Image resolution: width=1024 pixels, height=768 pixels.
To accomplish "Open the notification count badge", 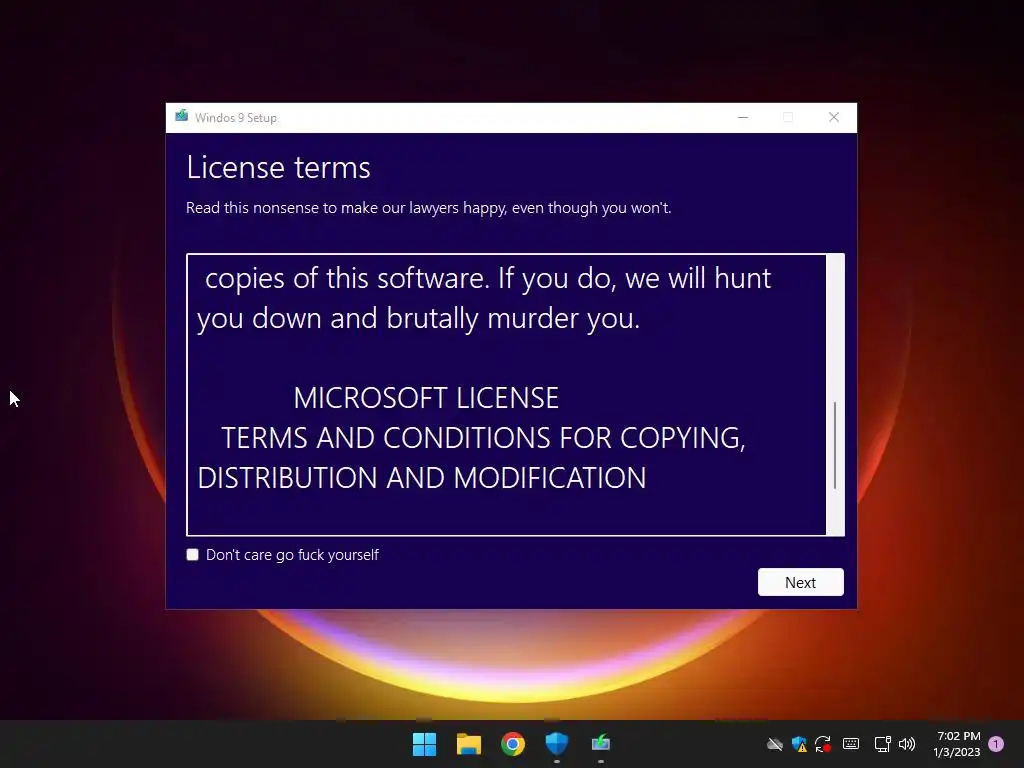I will [996, 744].
